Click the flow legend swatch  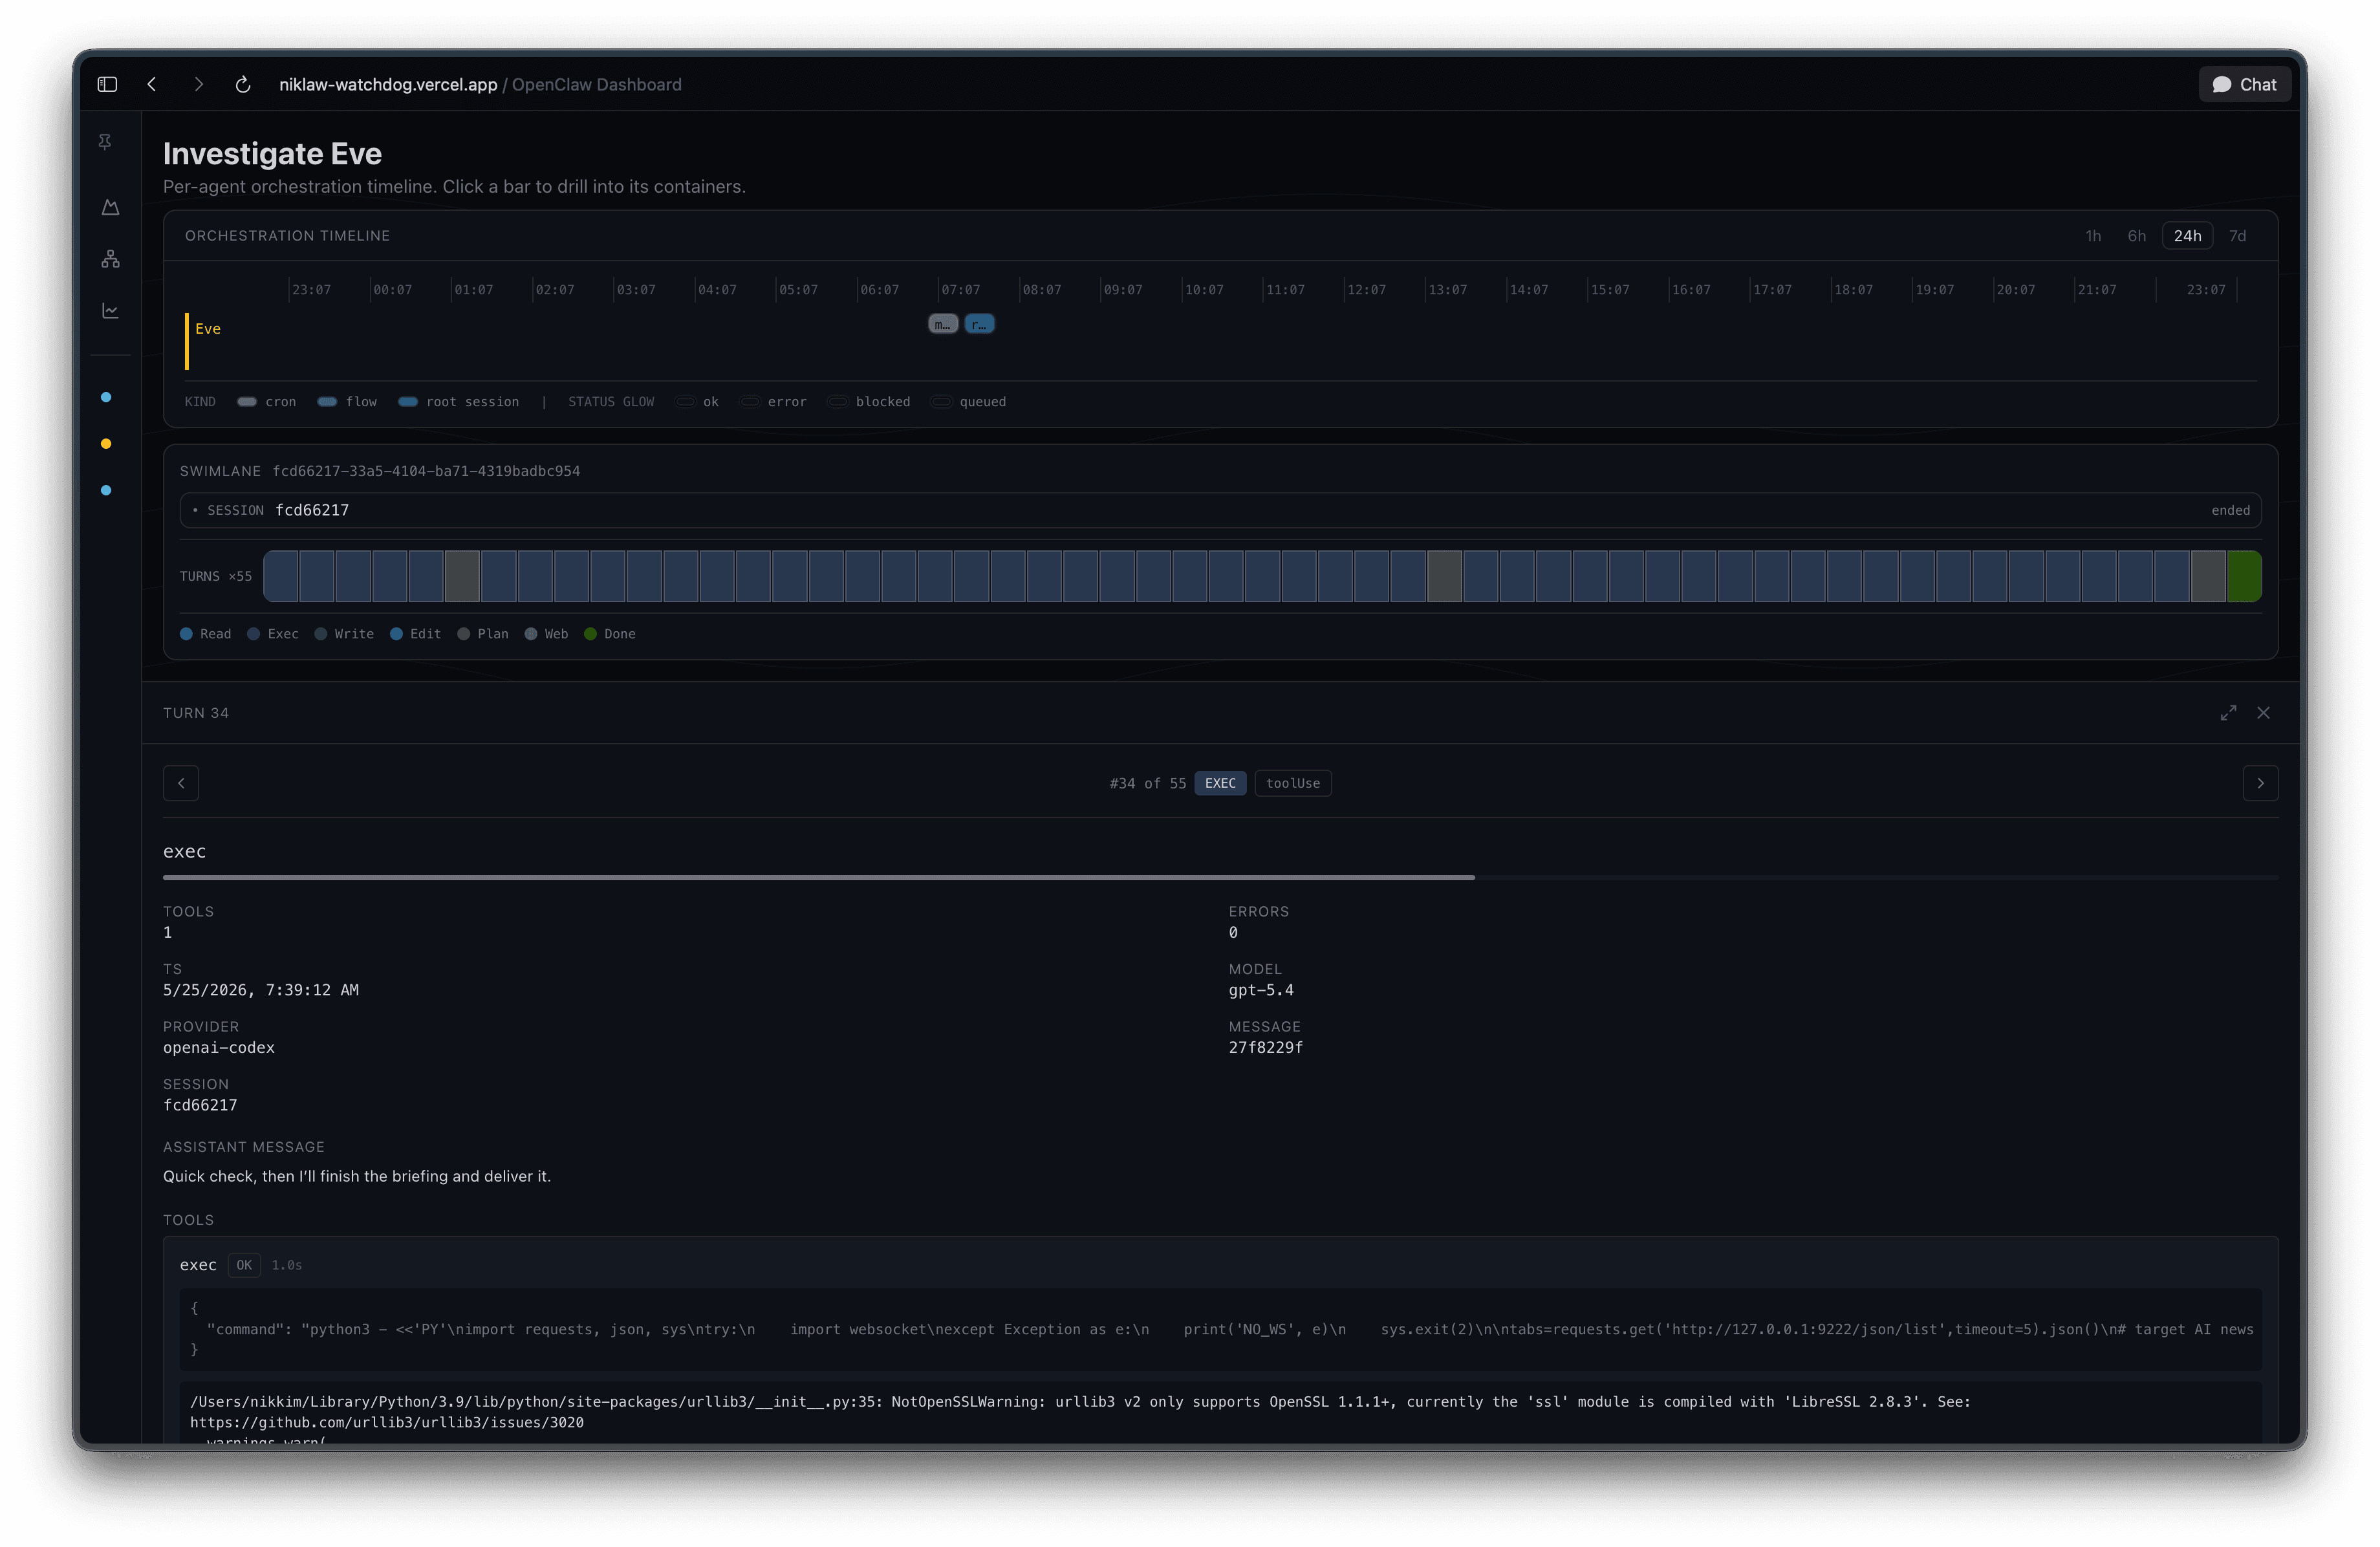pyautogui.click(x=327, y=402)
